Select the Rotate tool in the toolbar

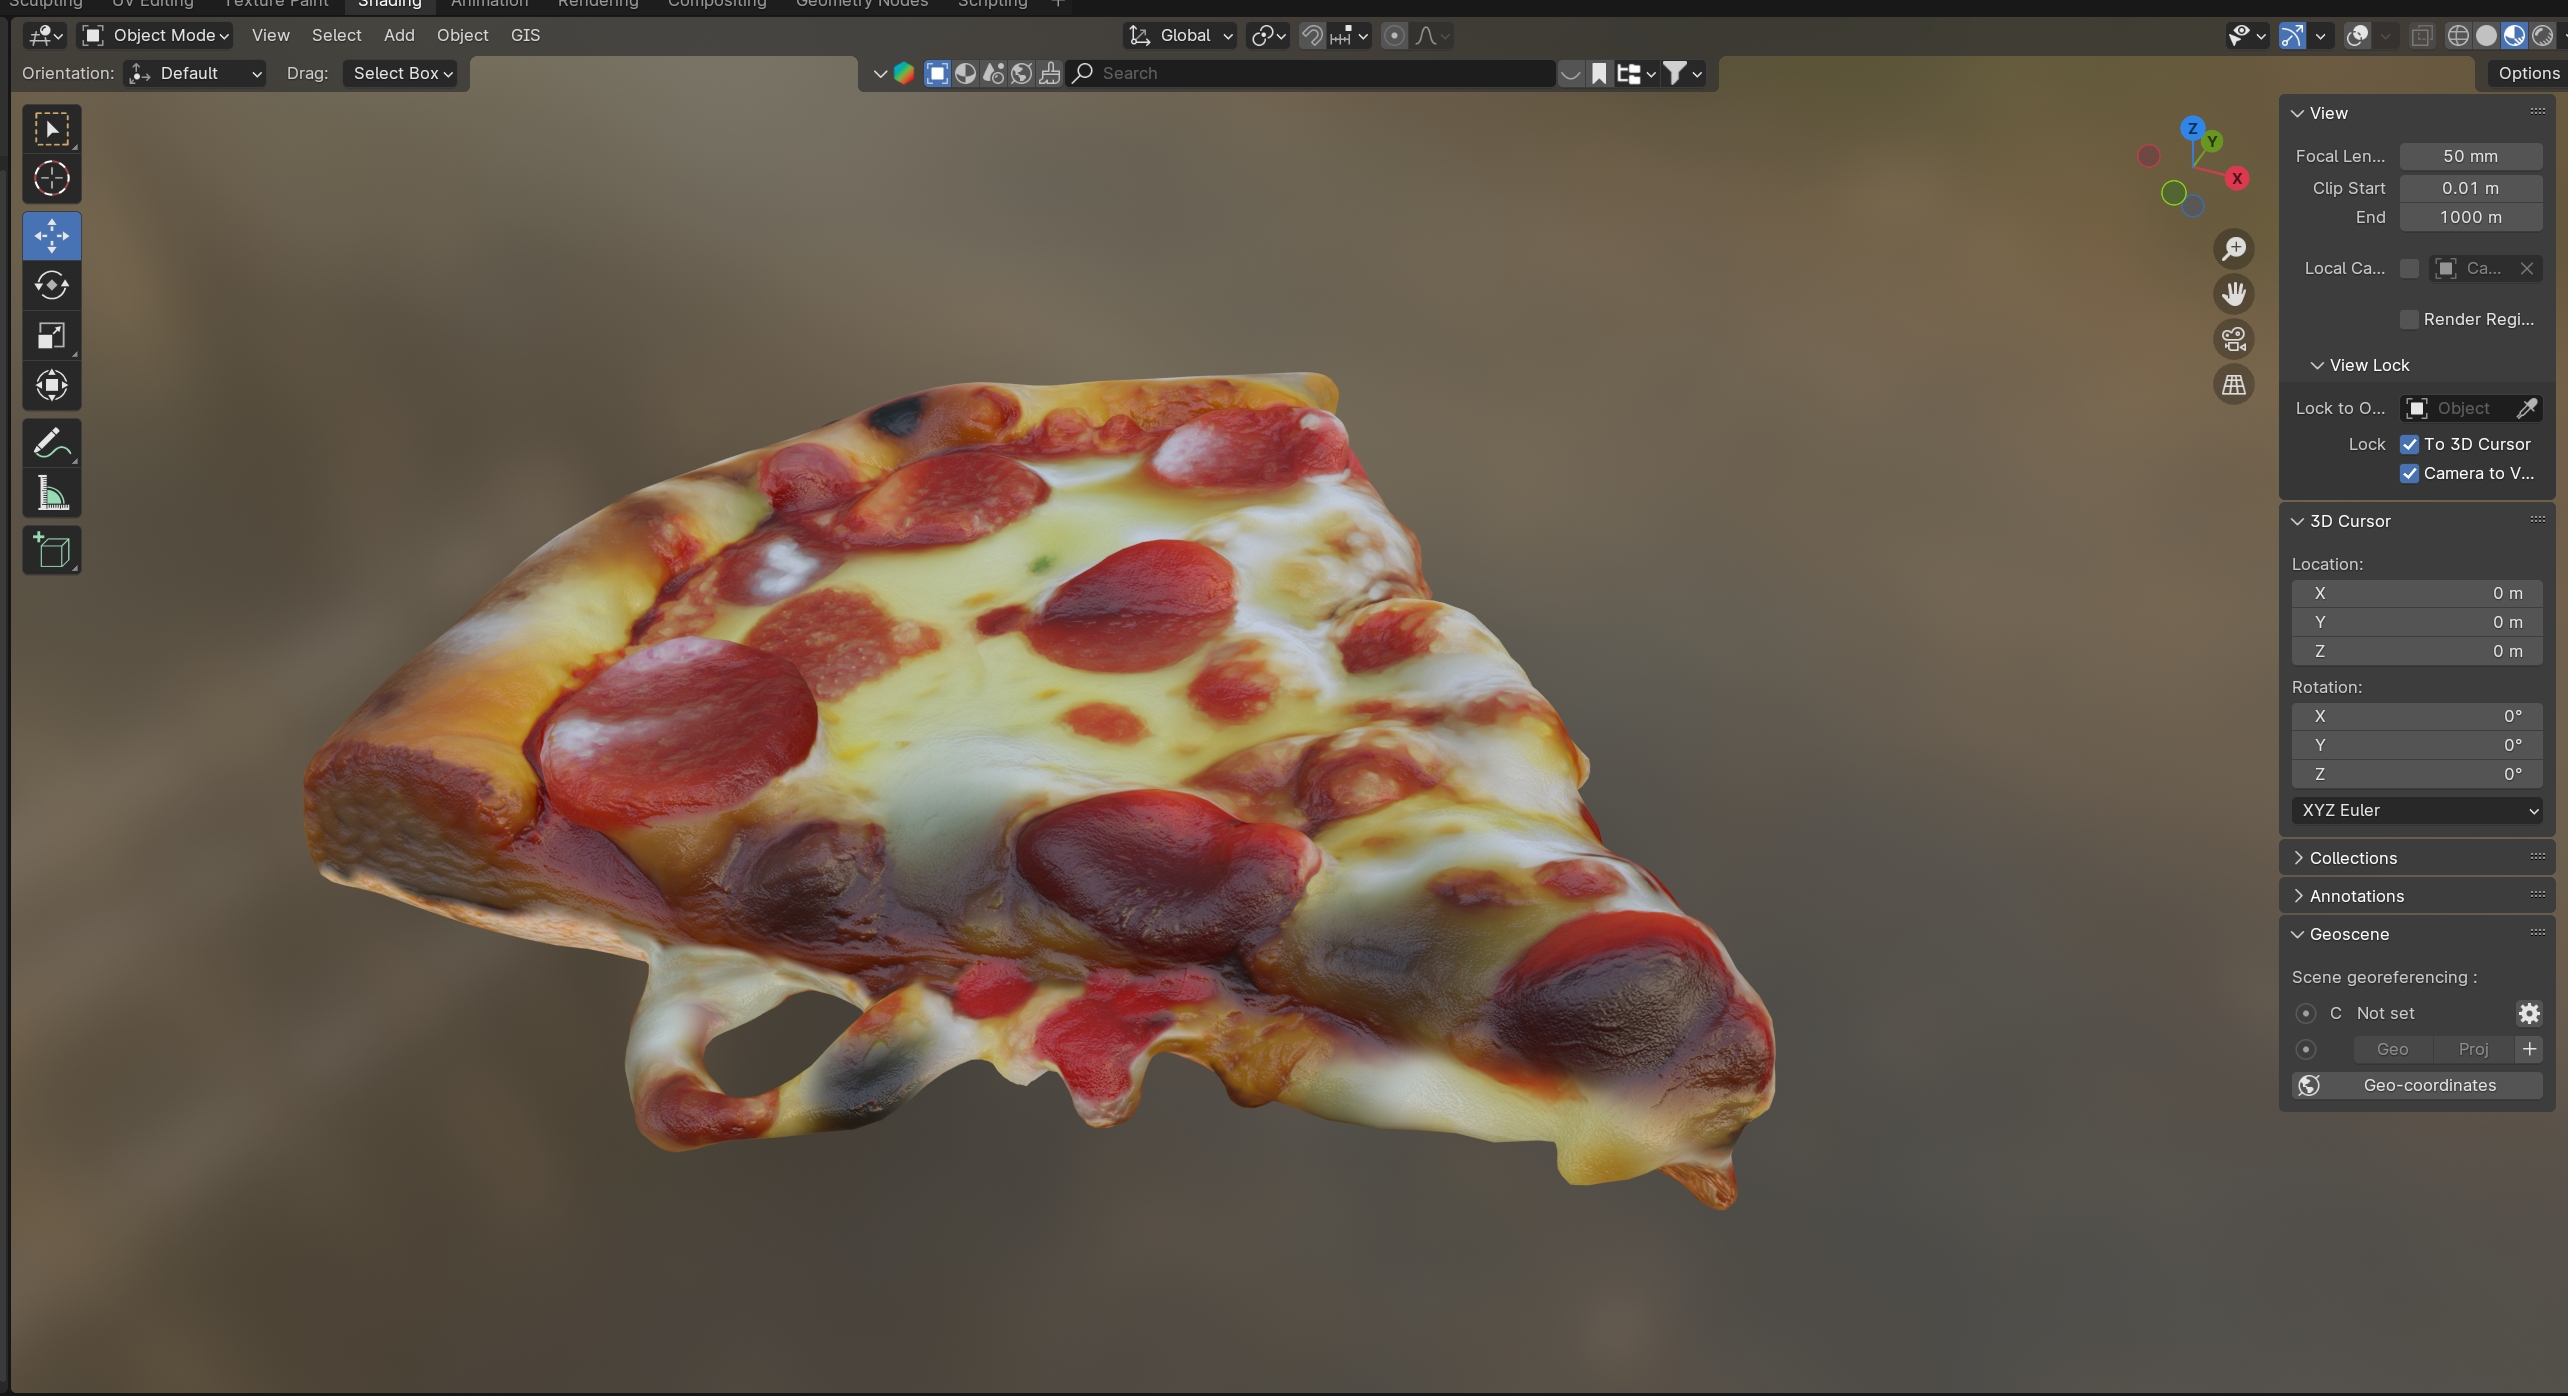pos(51,286)
